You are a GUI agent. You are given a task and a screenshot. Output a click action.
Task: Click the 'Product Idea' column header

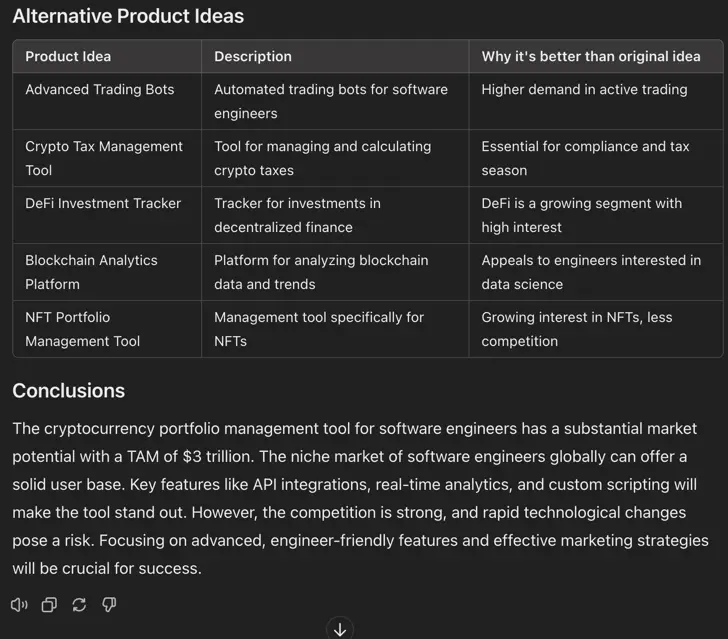click(68, 56)
